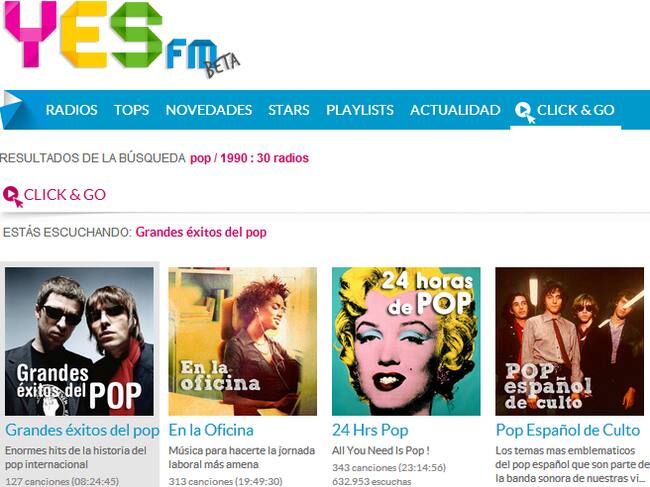Screen dimensions: 650x487
Task: Go to the ACTUALIDAD page
Action: tap(455, 110)
